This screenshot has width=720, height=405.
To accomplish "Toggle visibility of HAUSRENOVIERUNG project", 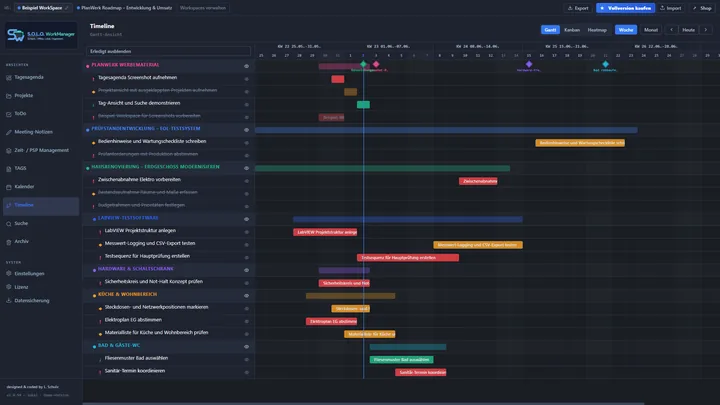I will pos(247,168).
